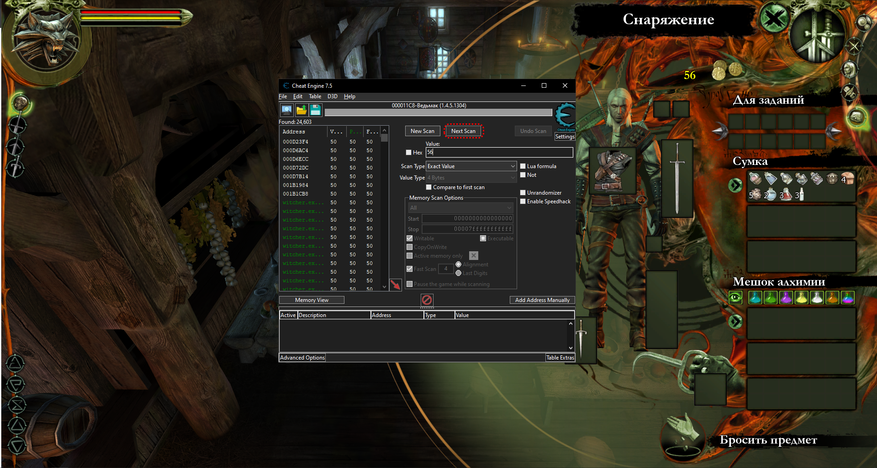The height and width of the screenshot is (468, 877).
Task: Click the Cheat Engine logo icon
Action: [x=564, y=117]
